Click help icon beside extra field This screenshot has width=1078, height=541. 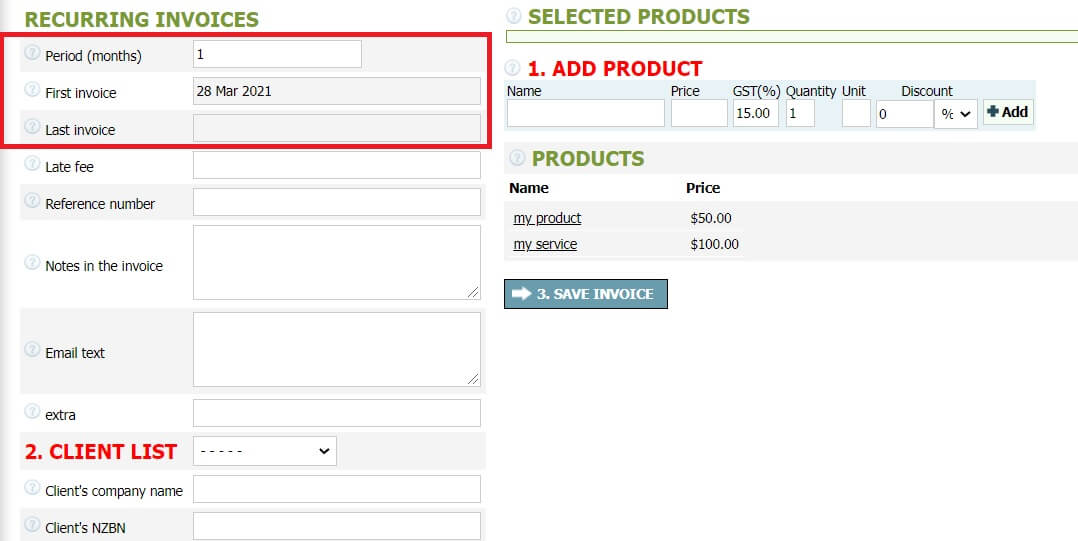click(32, 412)
